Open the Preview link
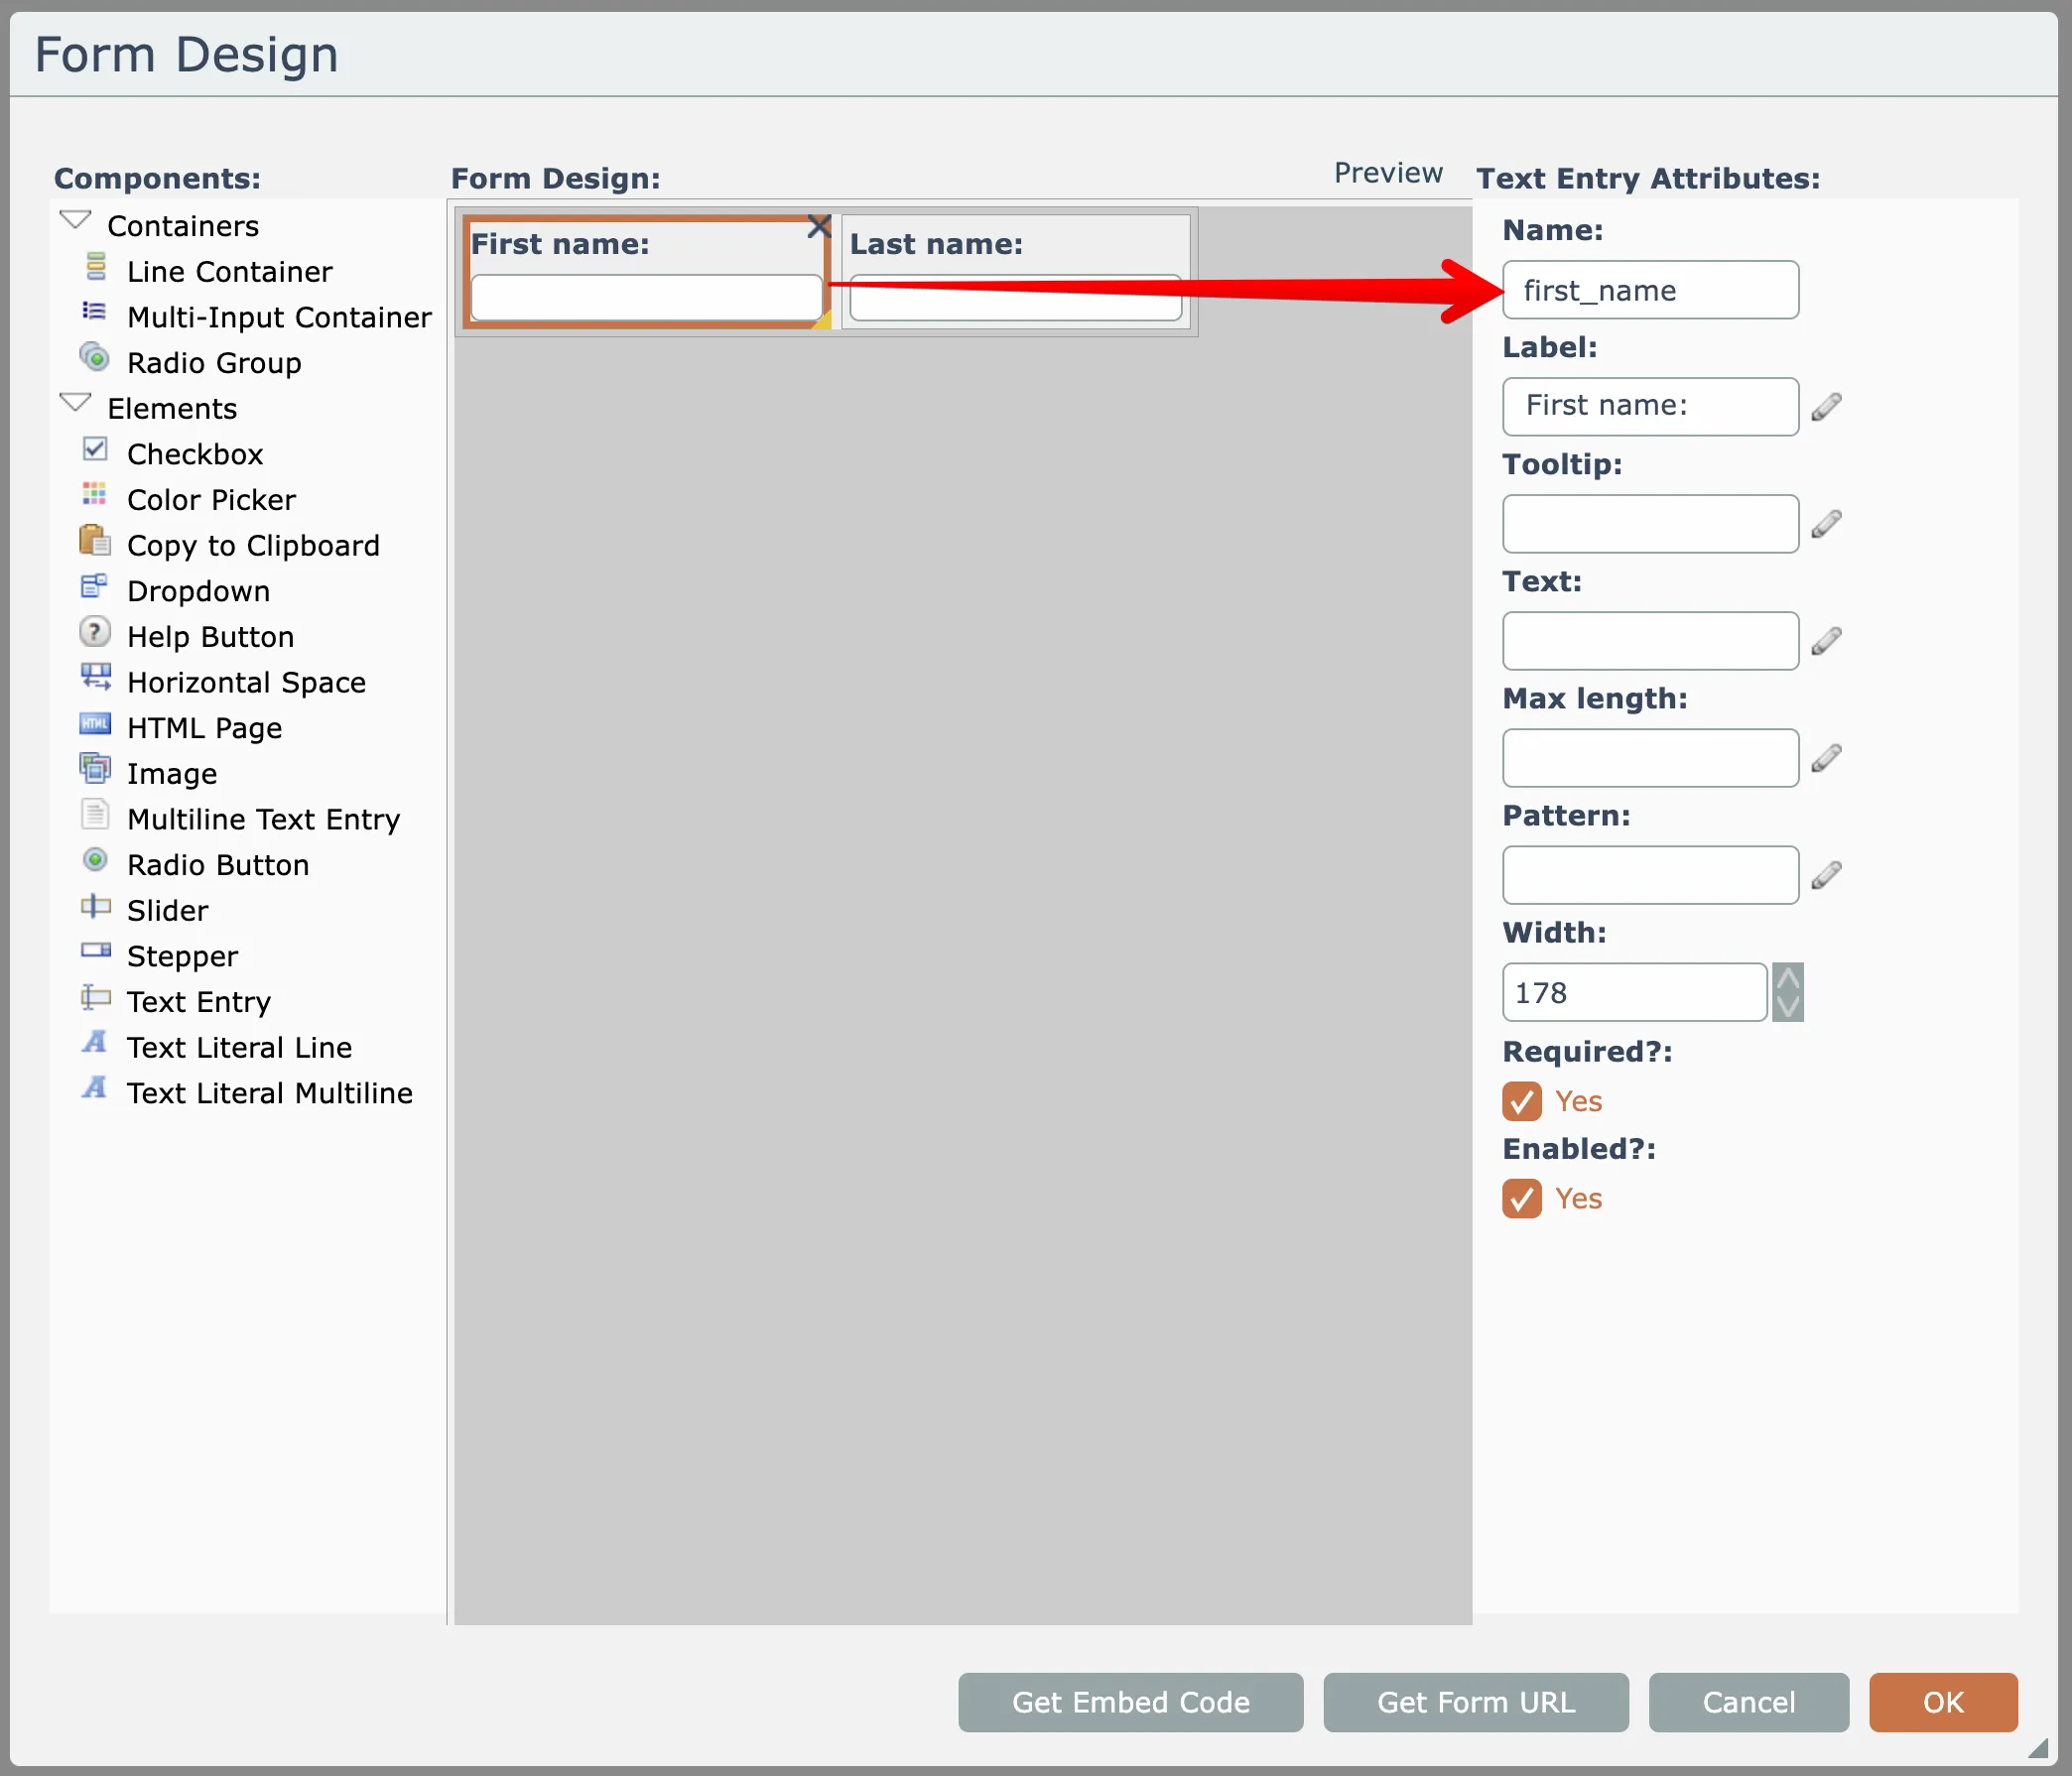This screenshot has width=2072, height=1776. coord(1387,173)
